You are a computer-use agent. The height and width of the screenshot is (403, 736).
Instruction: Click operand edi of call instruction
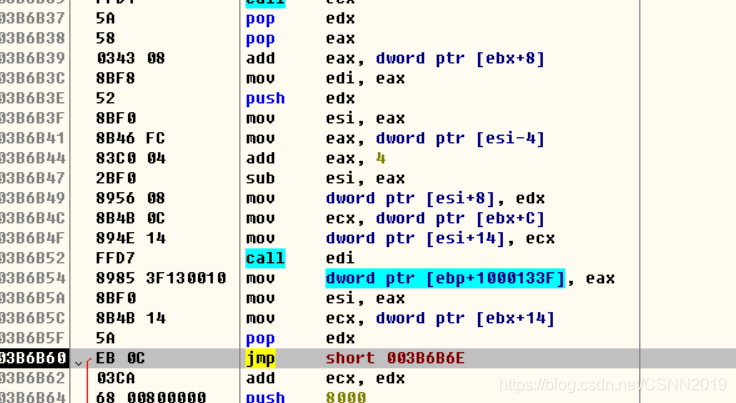340,258
